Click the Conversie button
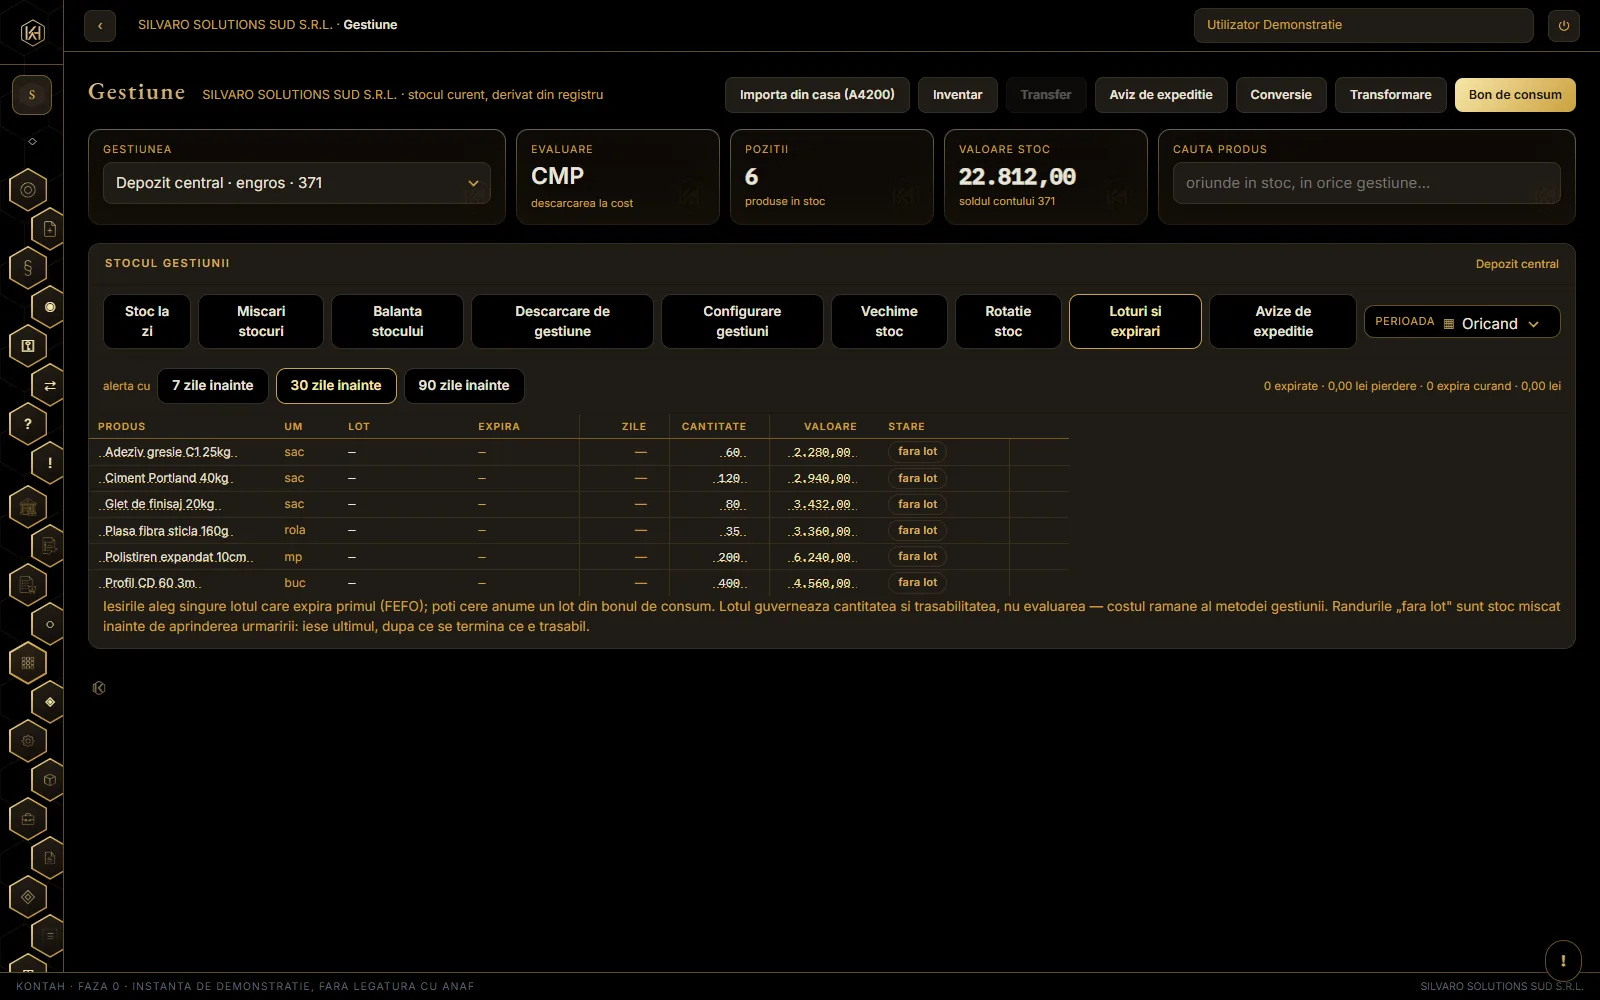The width and height of the screenshot is (1600, 1000). click(1281, 95)
